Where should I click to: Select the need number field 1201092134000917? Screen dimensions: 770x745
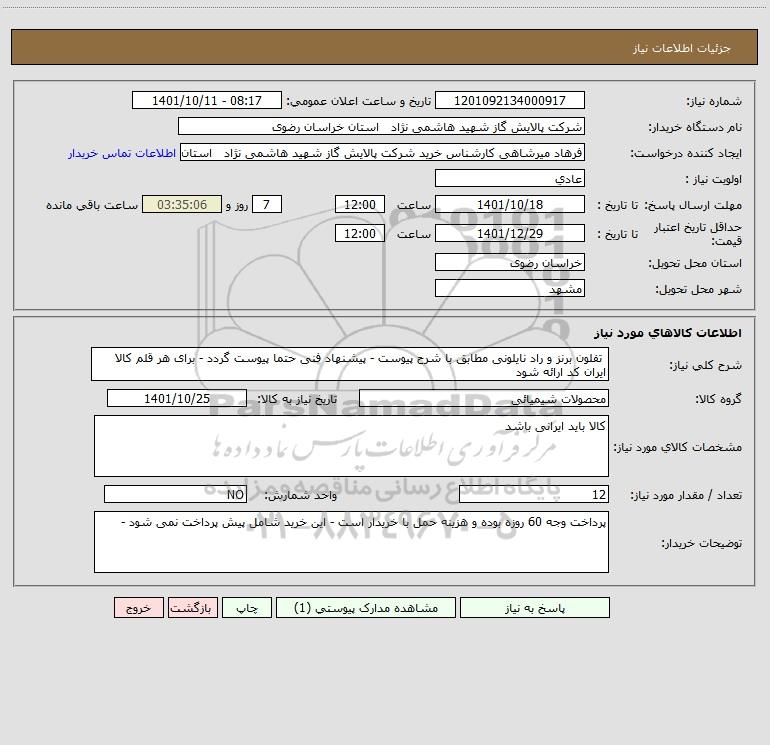510,100
